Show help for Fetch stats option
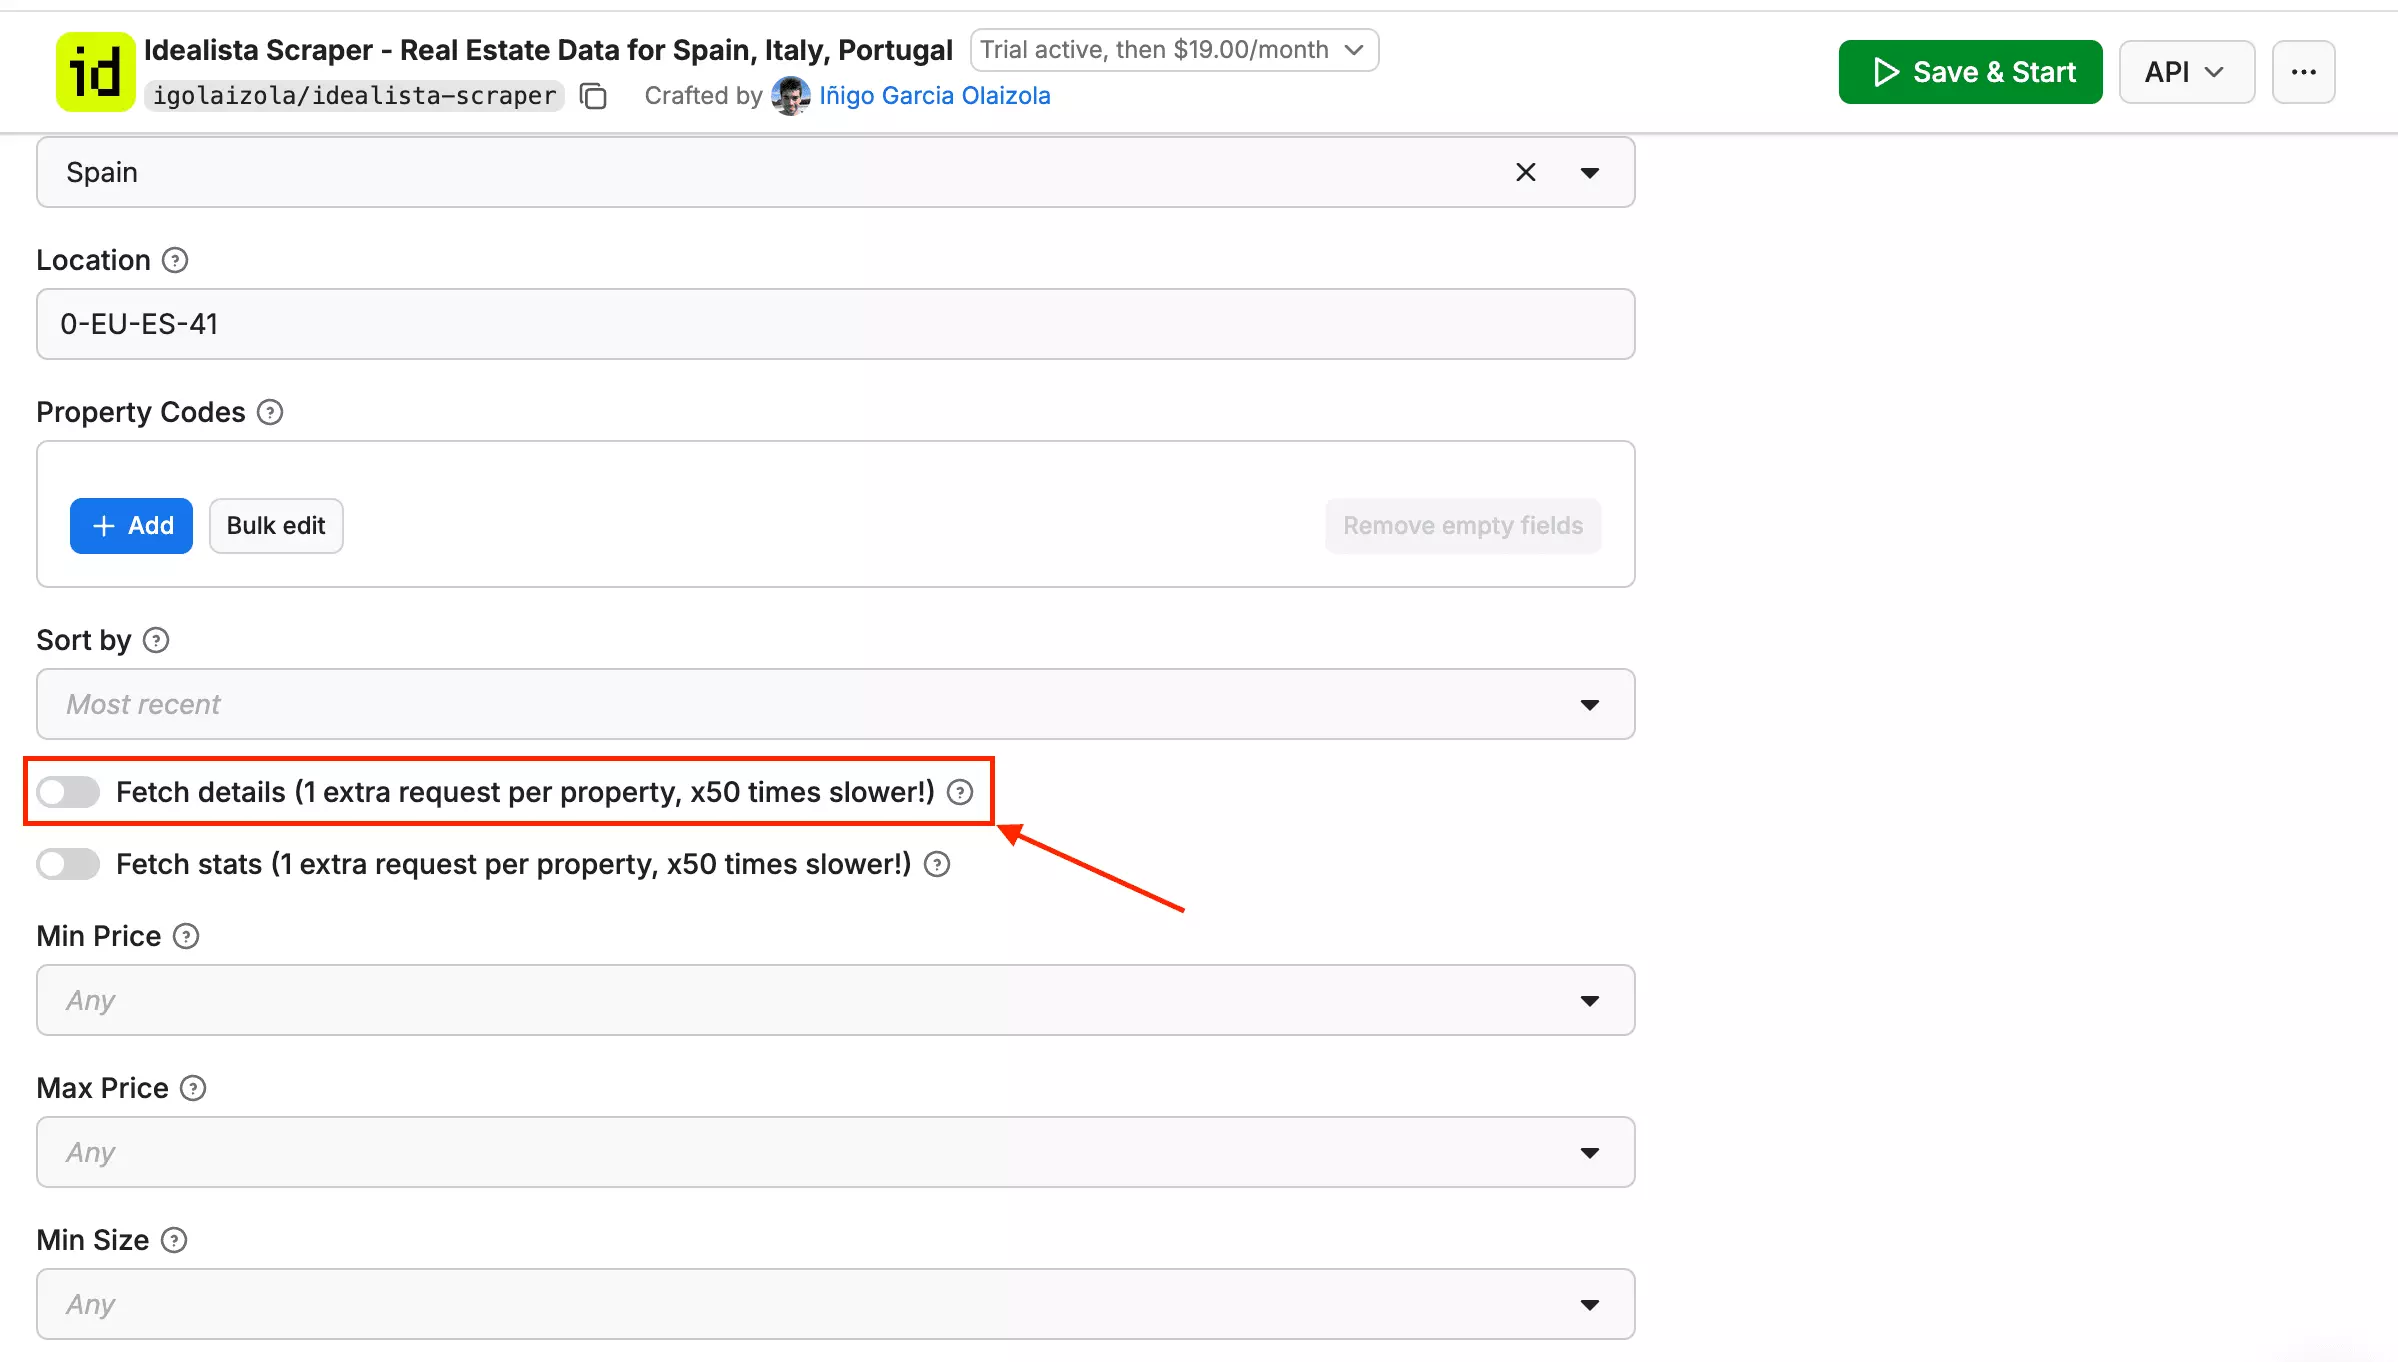This screenshot has width=2398, height=1362. (937, 864)
